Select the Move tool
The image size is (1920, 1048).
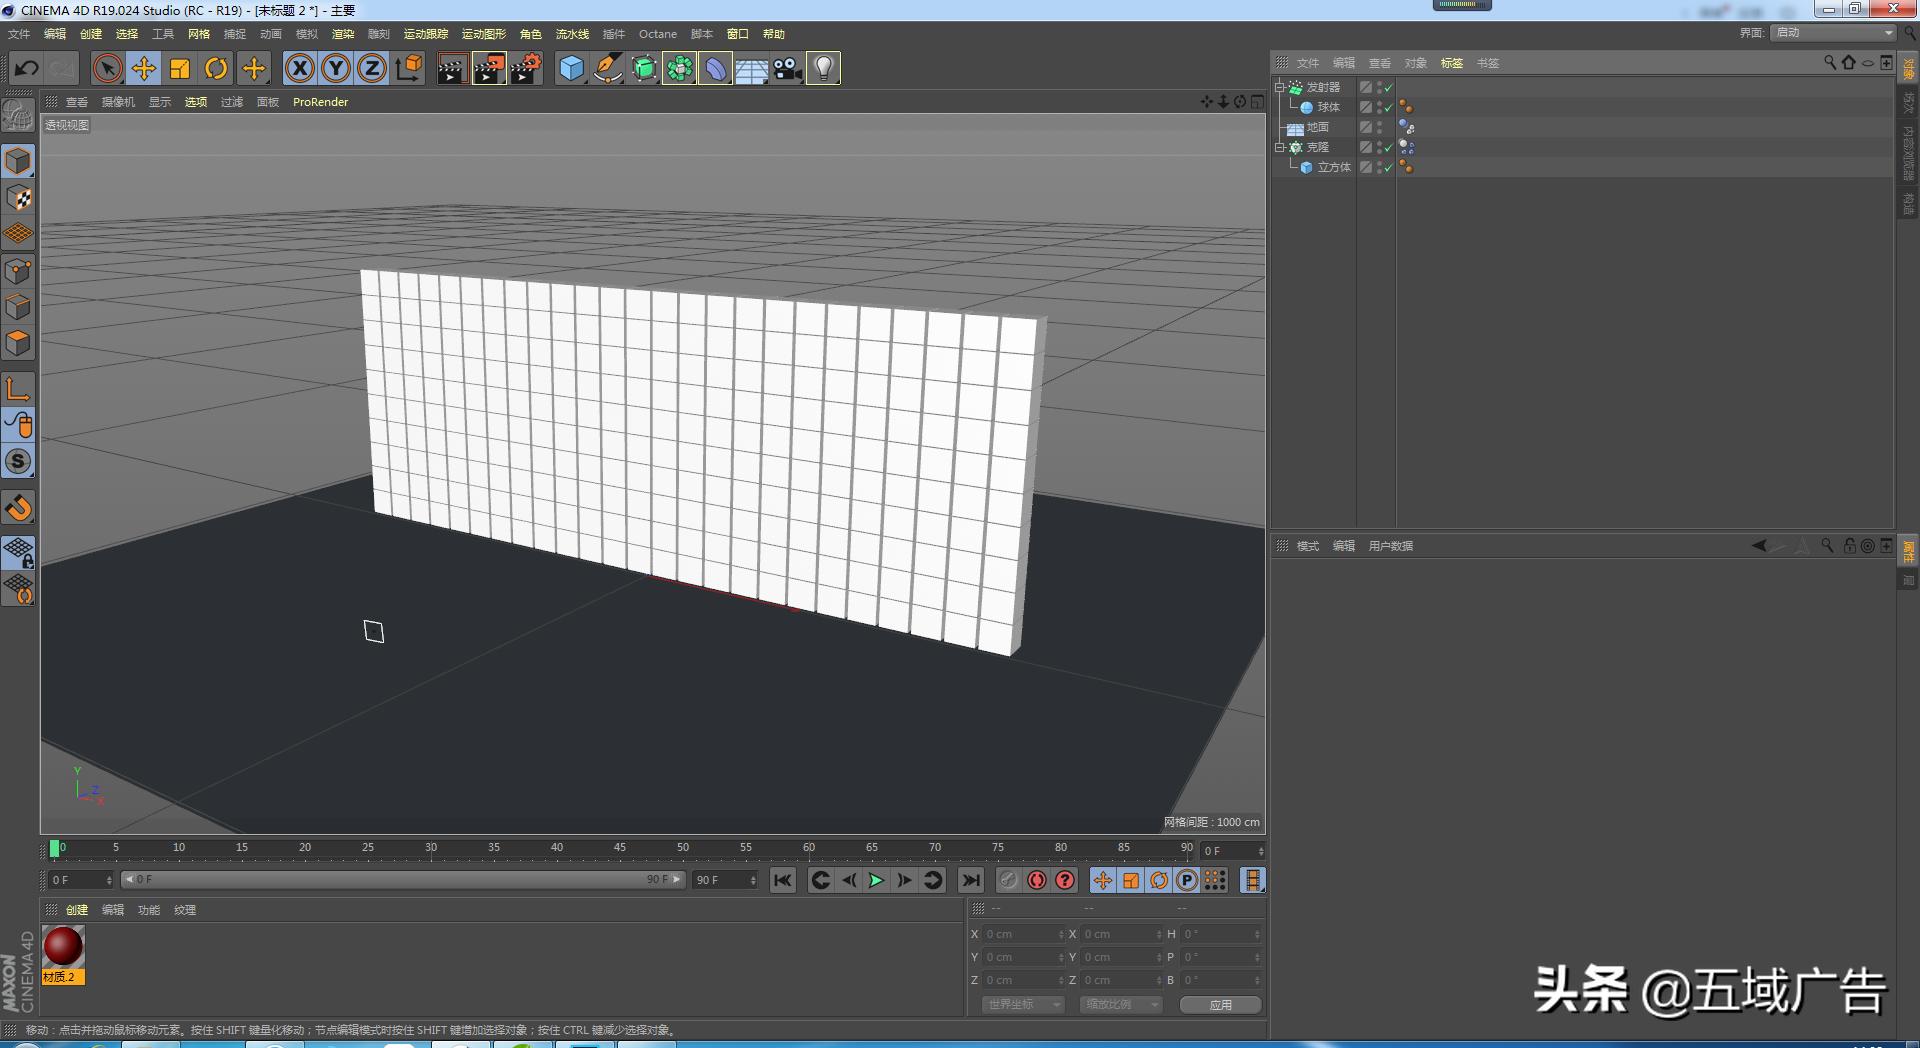143,68
